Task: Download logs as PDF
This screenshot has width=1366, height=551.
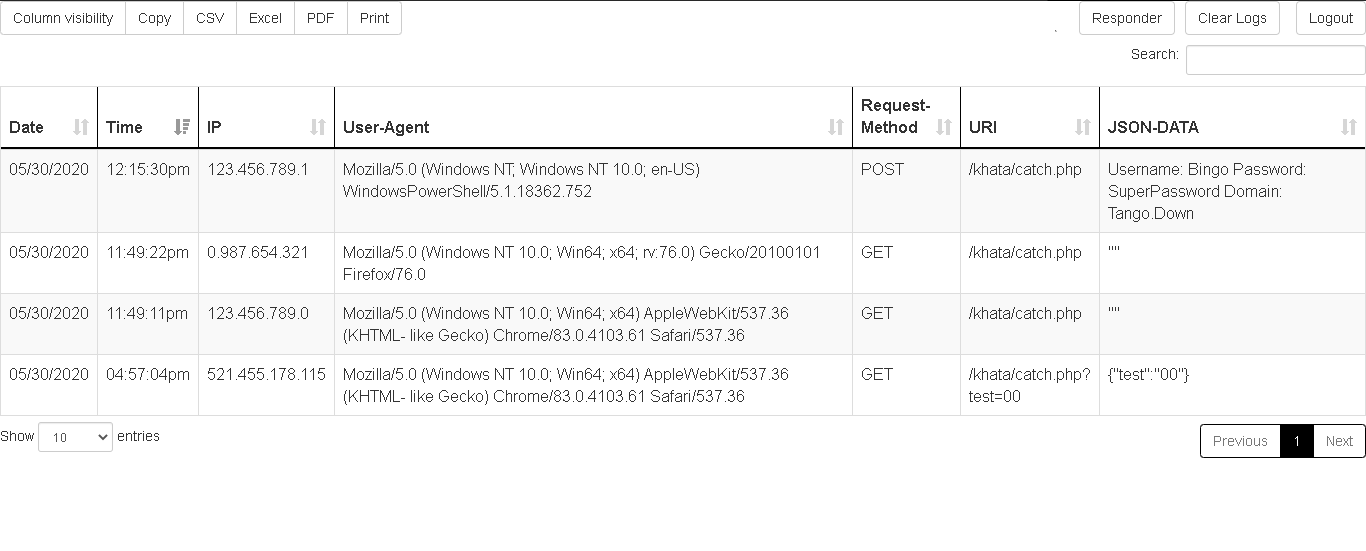Action: tap(321, 18)
